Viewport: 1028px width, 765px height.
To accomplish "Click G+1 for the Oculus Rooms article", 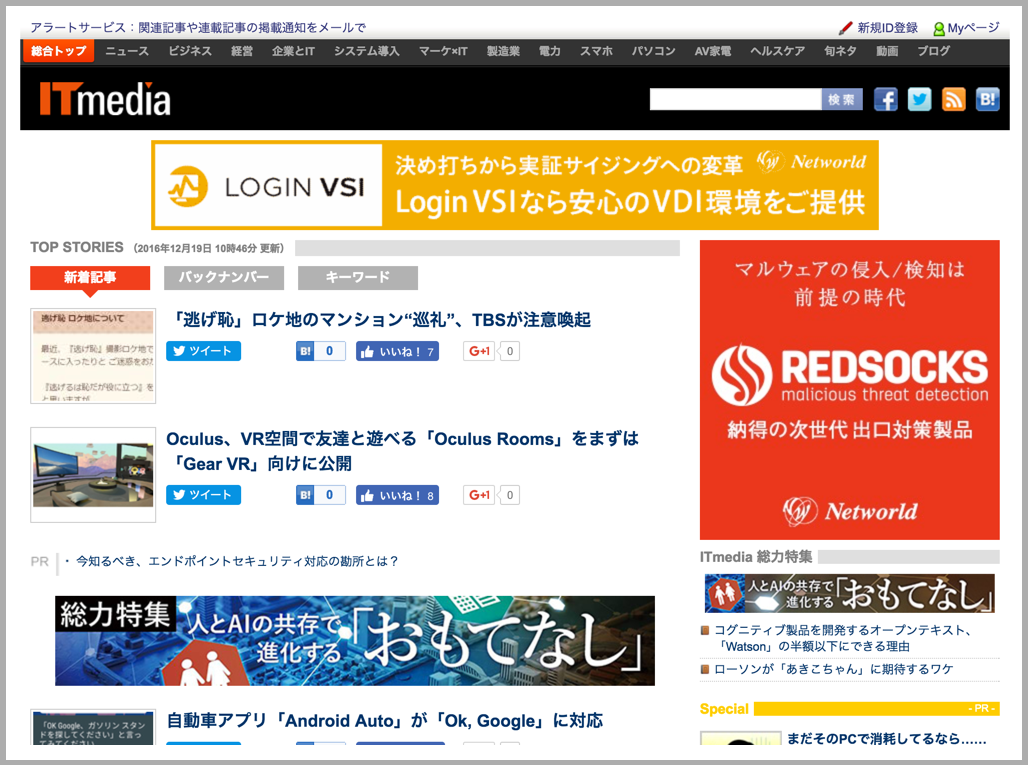I will click(x=479, y=495).
